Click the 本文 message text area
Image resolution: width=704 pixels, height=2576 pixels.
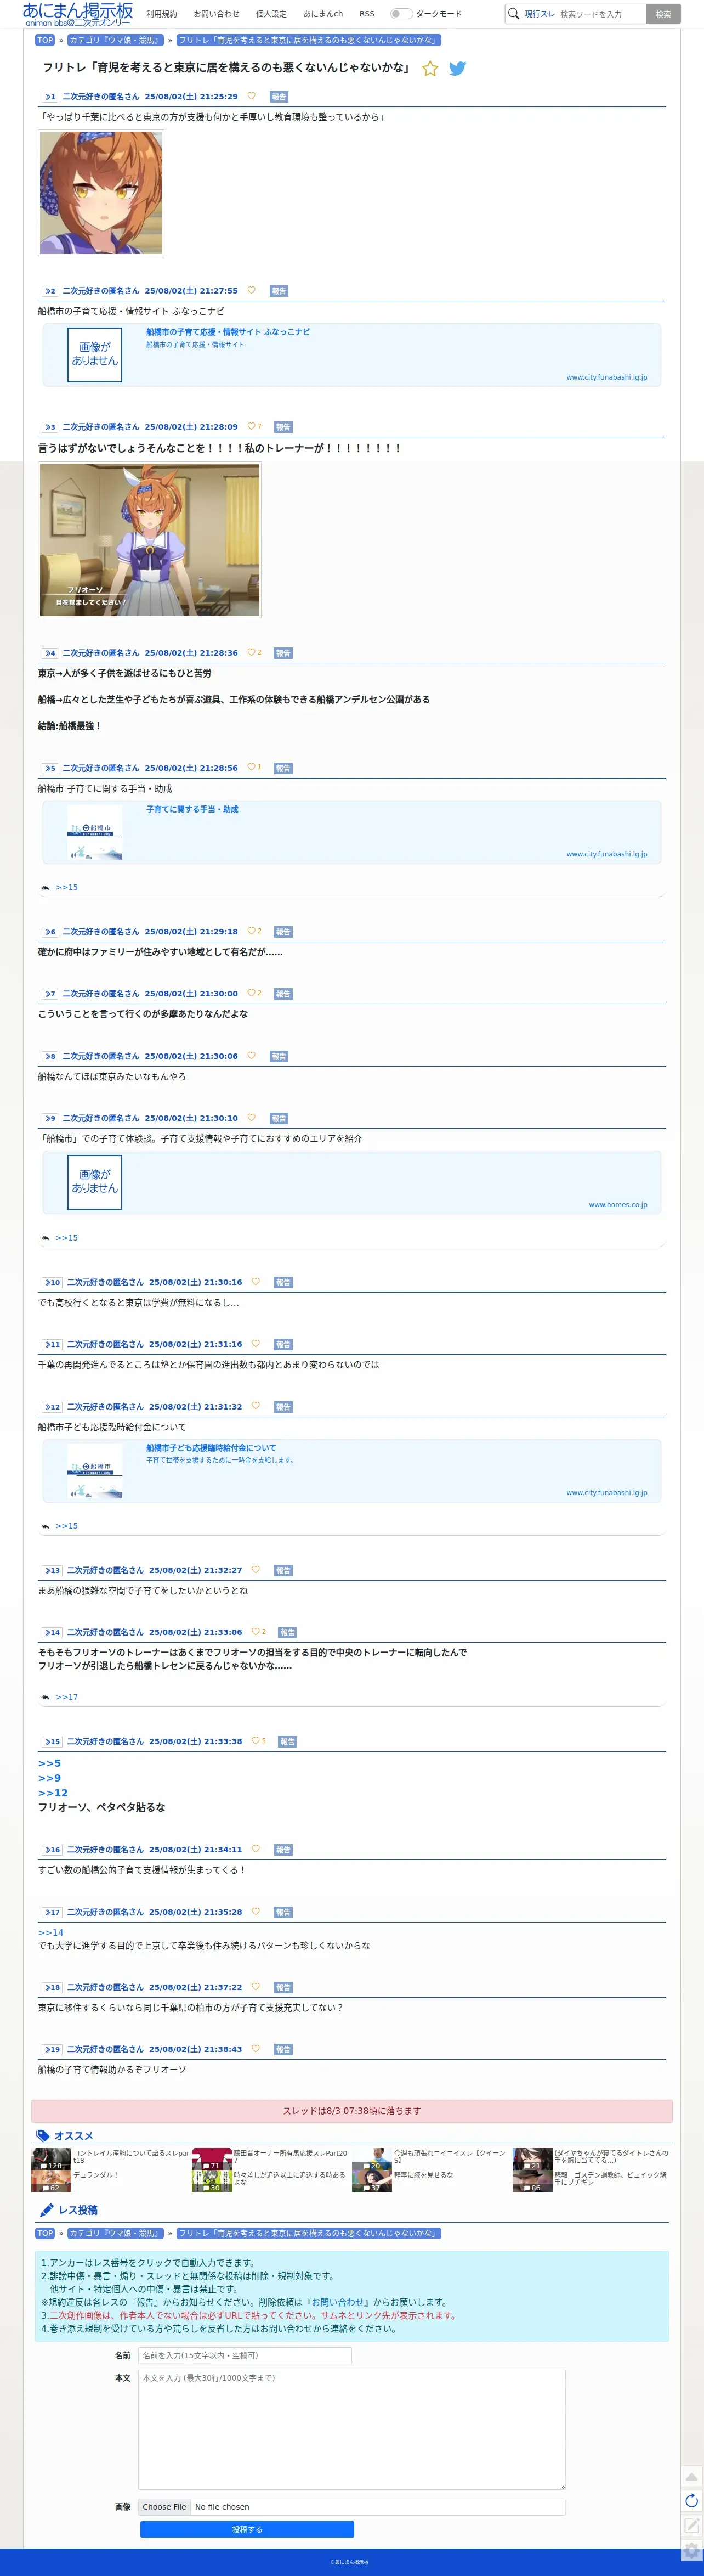352,2429
